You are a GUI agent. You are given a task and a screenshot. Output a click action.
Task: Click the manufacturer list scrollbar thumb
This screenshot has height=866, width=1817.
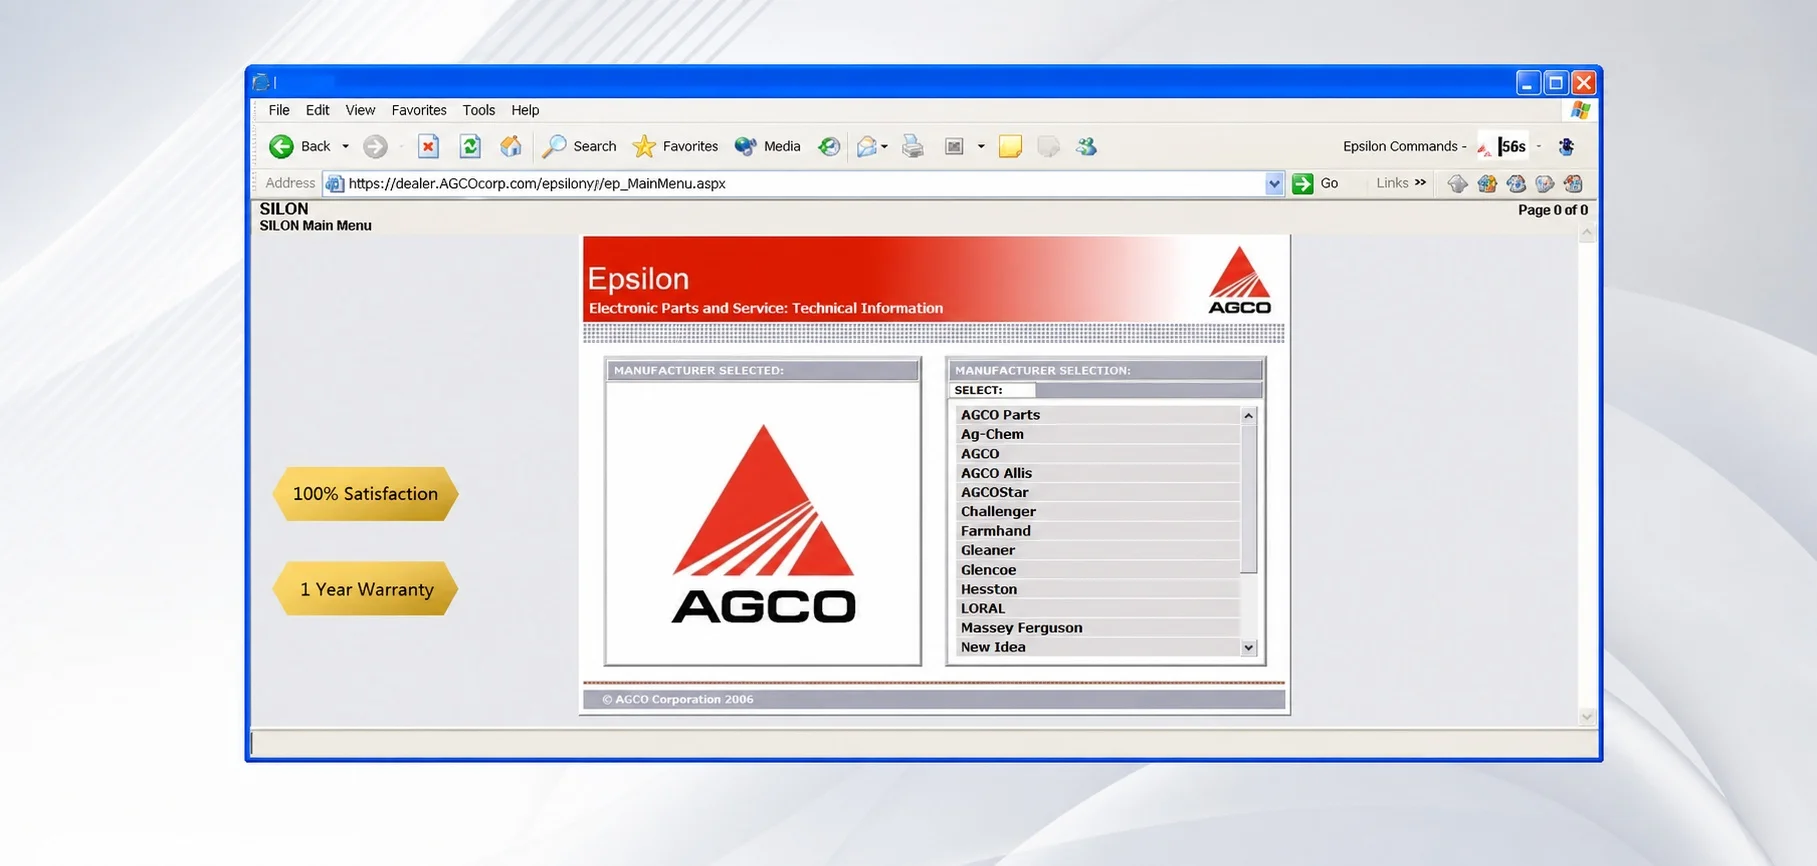1248,498
